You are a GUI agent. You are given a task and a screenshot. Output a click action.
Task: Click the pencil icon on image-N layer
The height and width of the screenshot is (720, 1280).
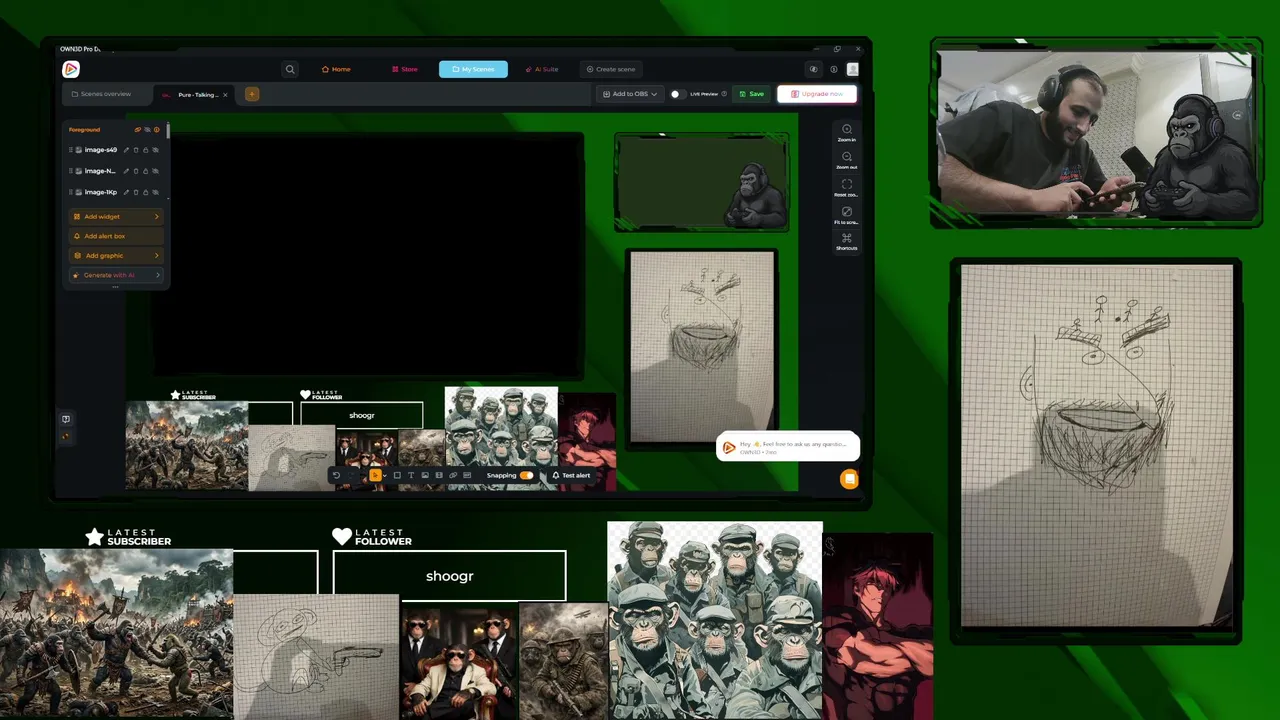point(127,171)
